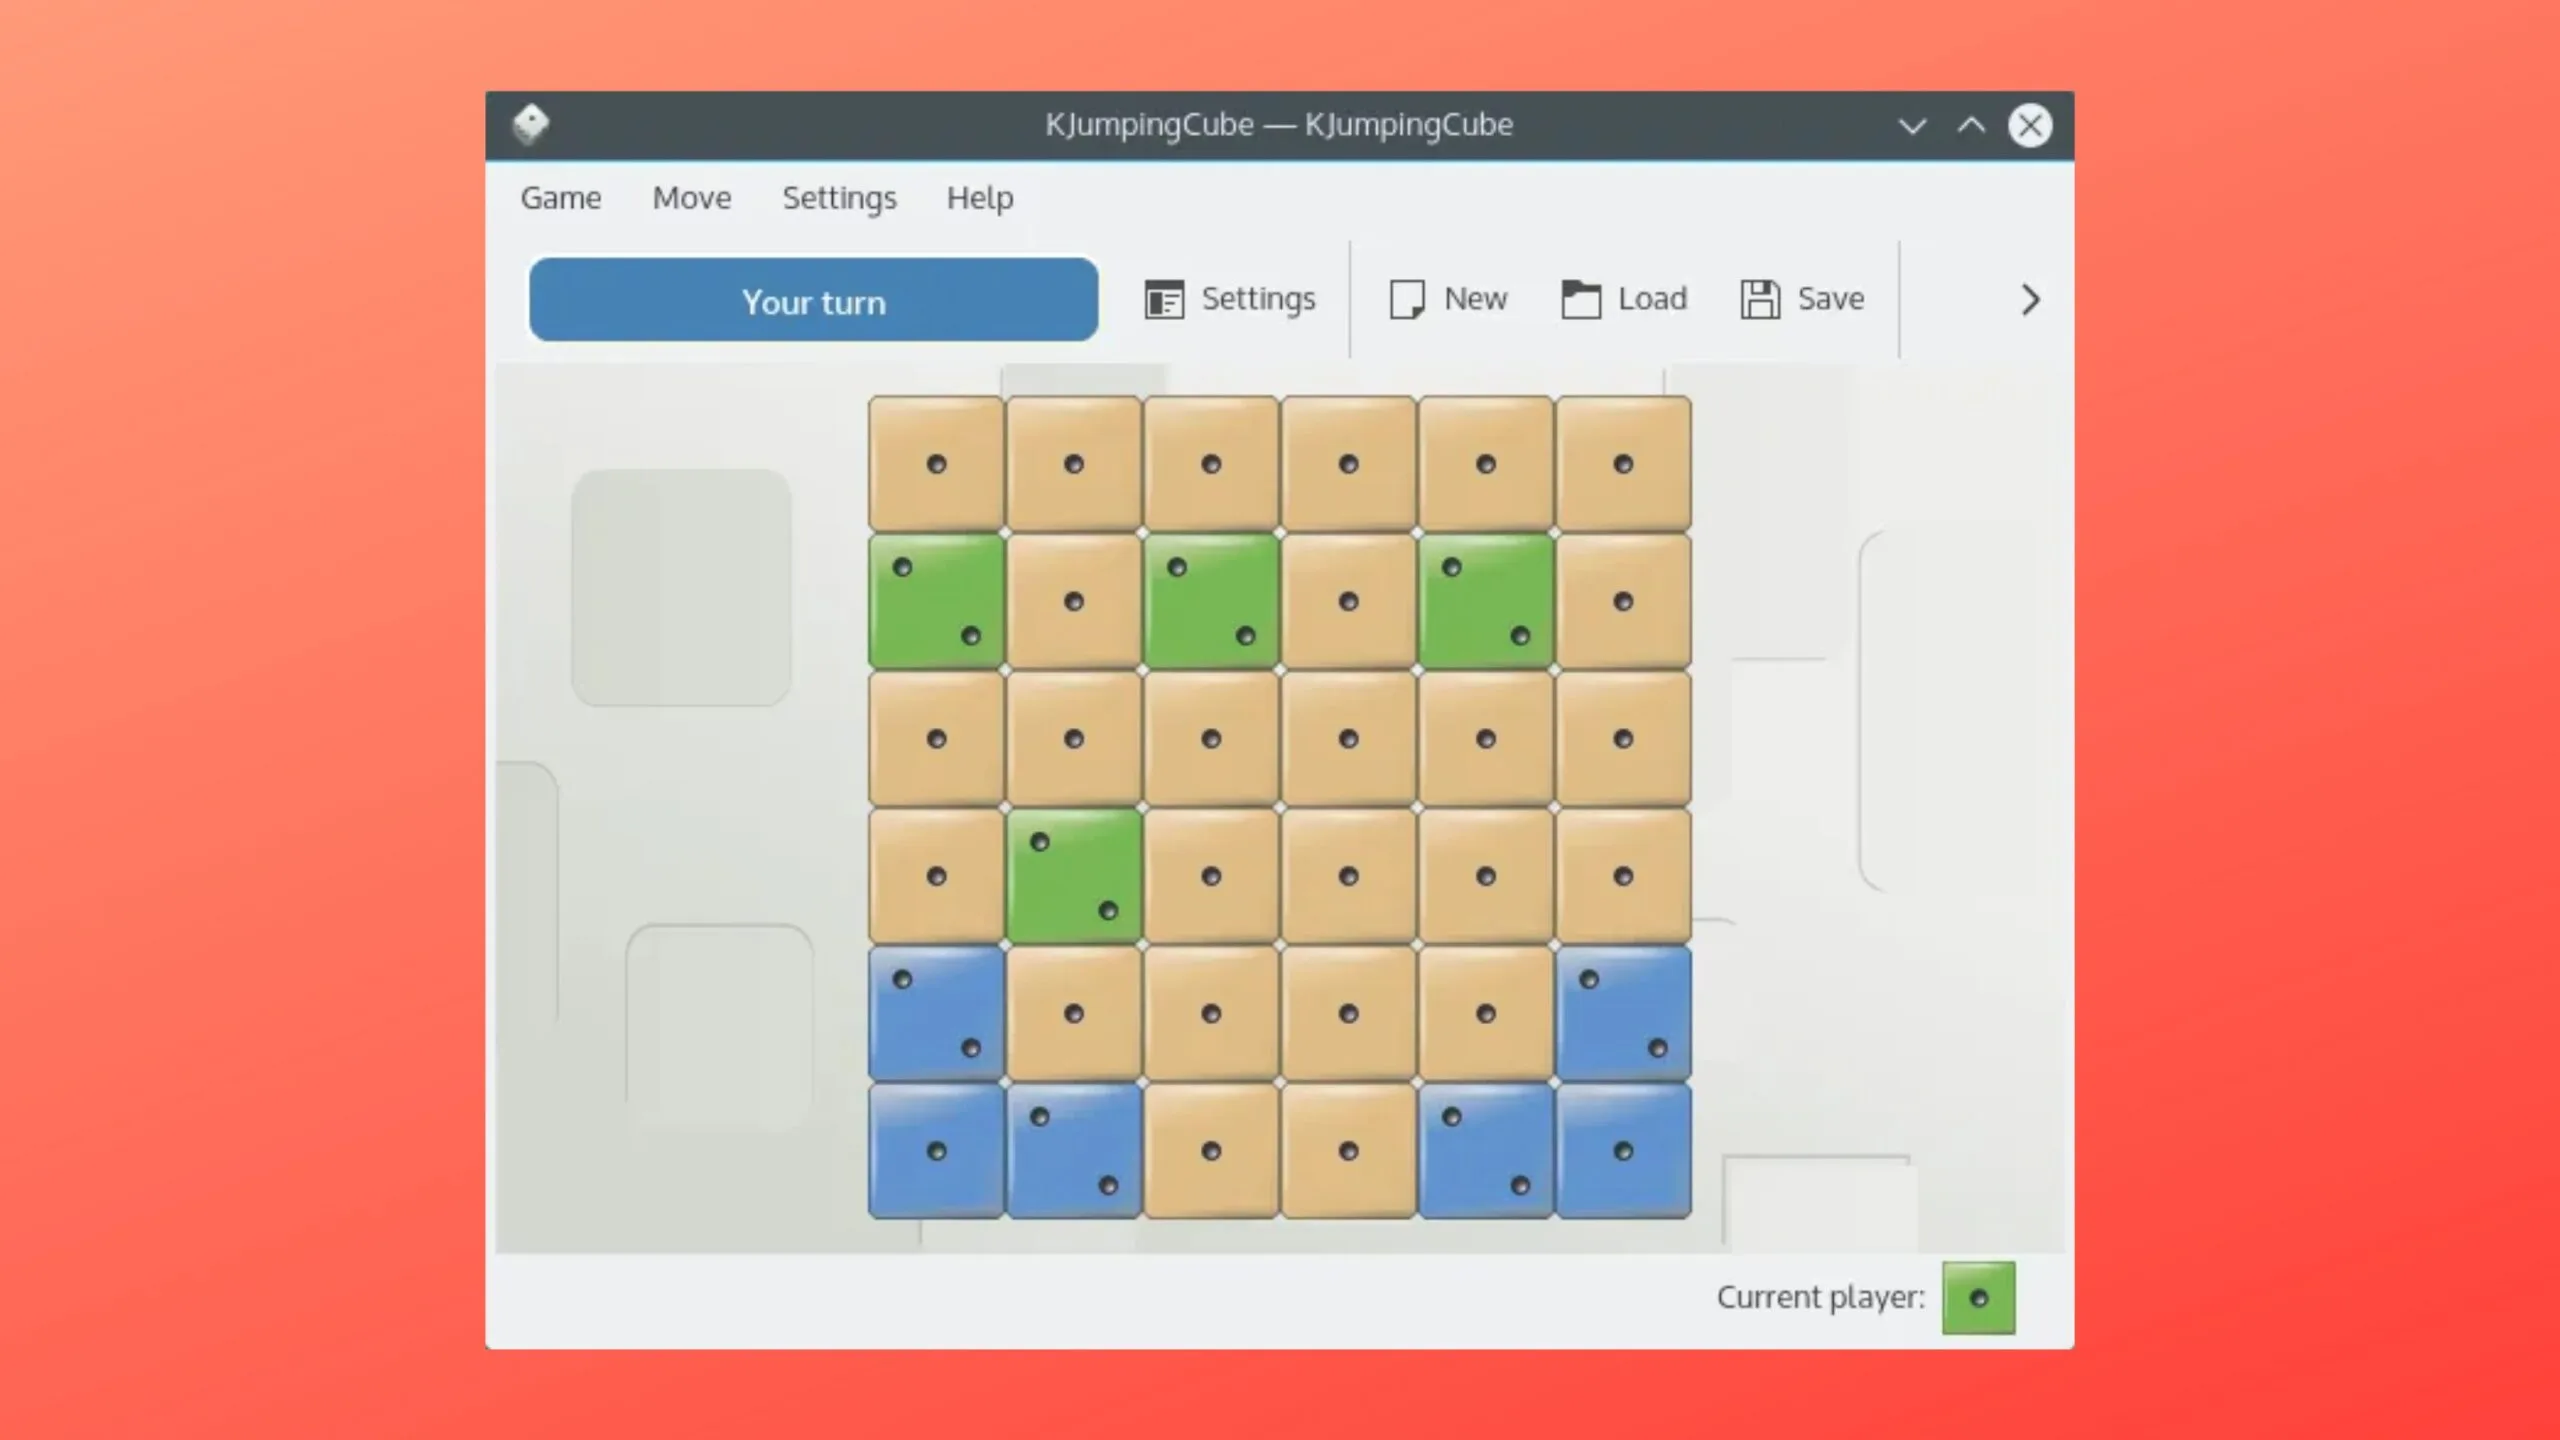
Task: Click the blue two-dot cube at left of row five
Action: coord(936,1014)
